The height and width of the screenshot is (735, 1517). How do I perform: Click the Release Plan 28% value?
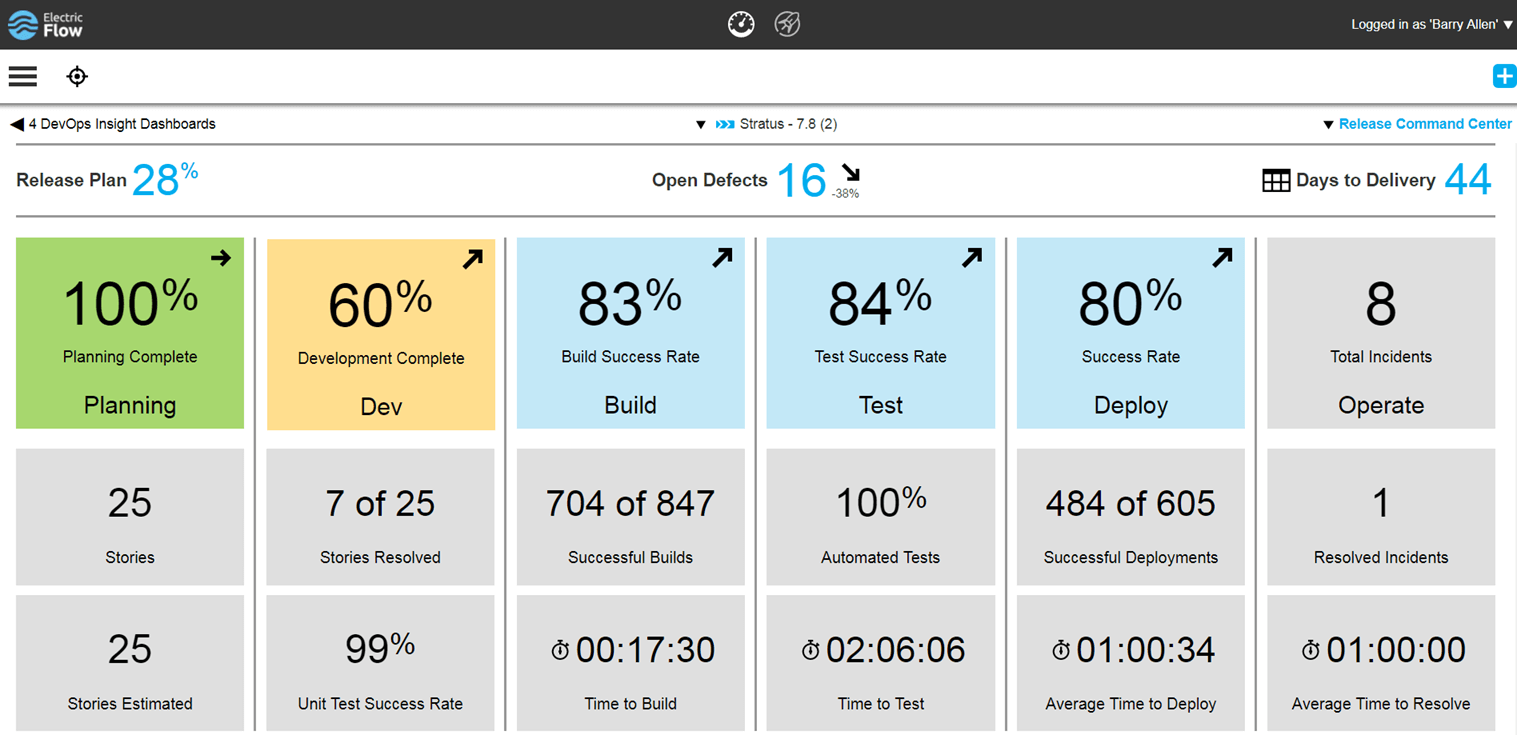coord(165,179)
